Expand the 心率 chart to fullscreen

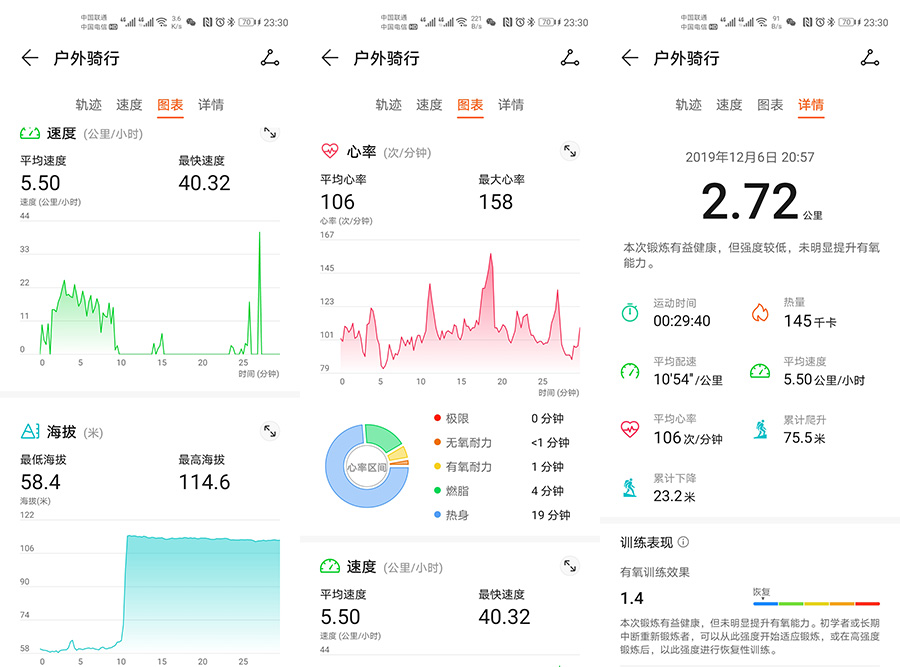(571, 151)
